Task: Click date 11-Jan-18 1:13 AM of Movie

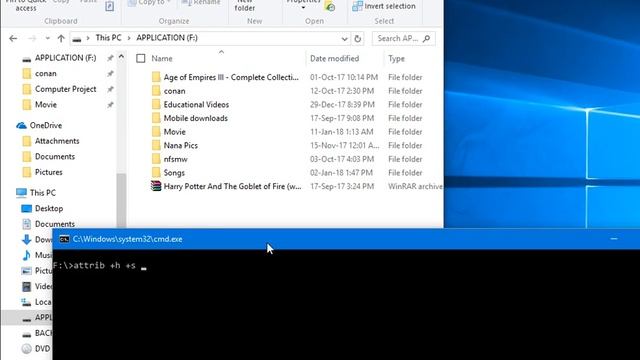Action: click(x=342, y=132)
